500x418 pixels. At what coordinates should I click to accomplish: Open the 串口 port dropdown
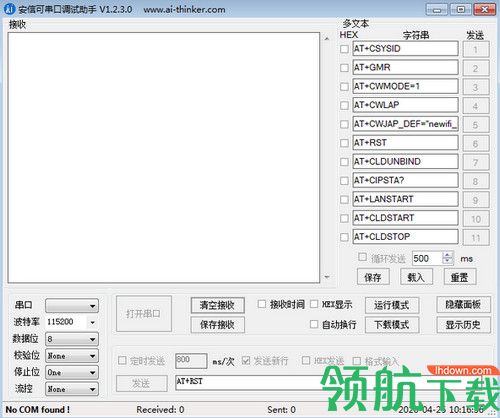pyautogui.click(x=72, y=306)
